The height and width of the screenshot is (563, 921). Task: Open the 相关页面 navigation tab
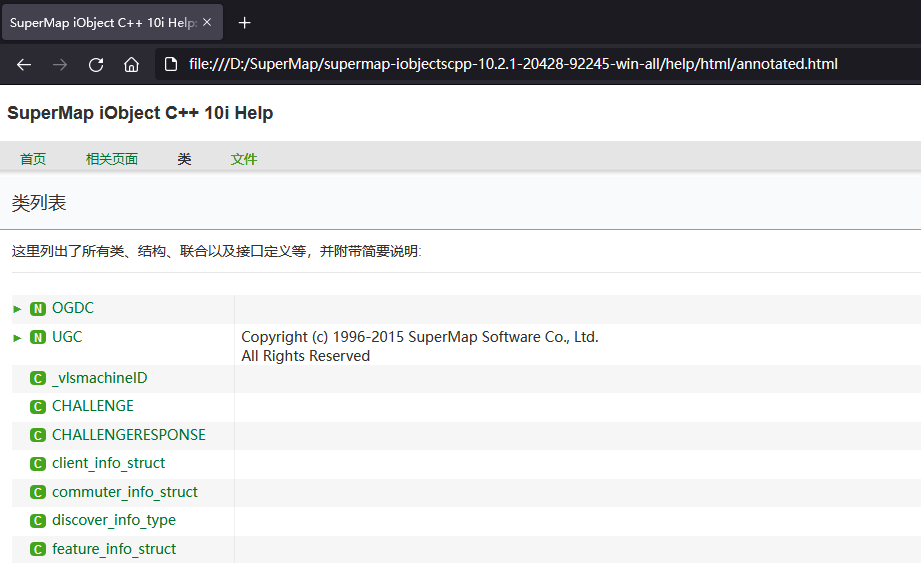coord(112,159)
